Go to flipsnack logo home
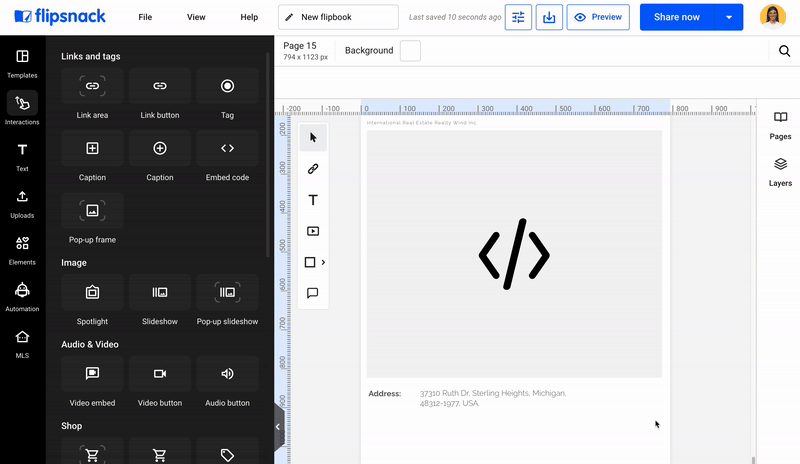800x464 pixels. tap(60, 17)
